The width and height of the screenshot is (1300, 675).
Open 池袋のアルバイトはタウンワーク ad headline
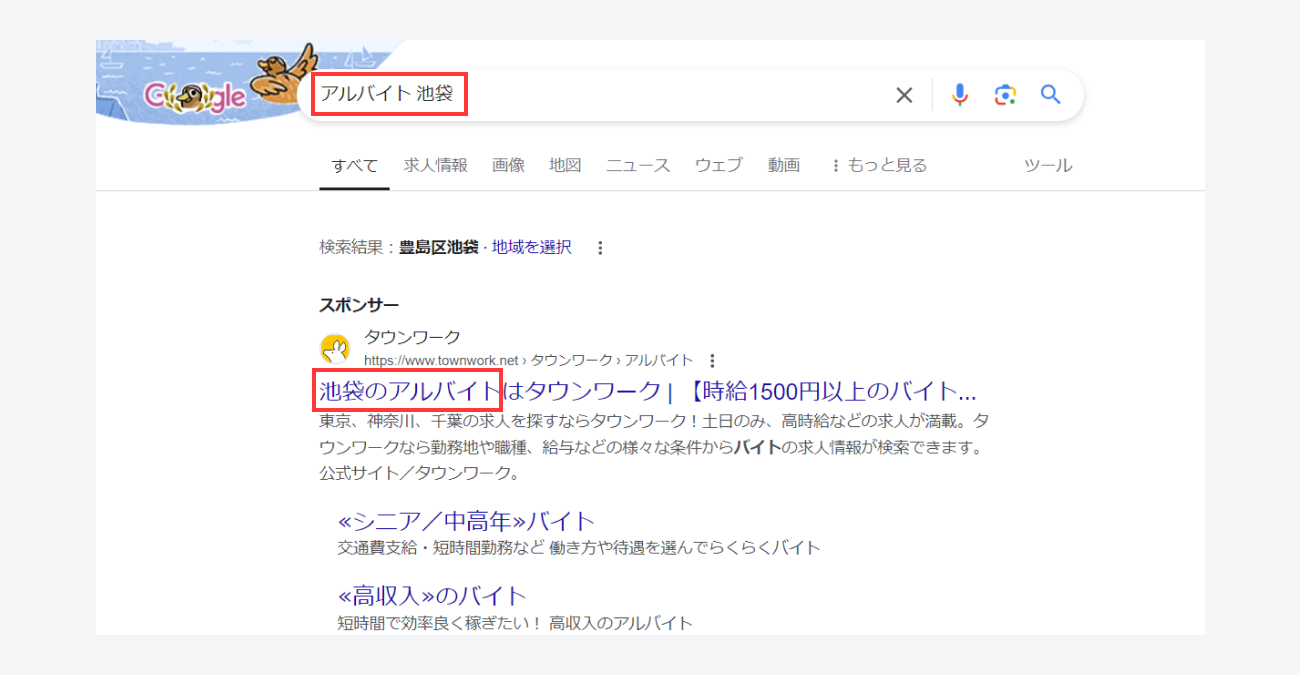[647, 390]
